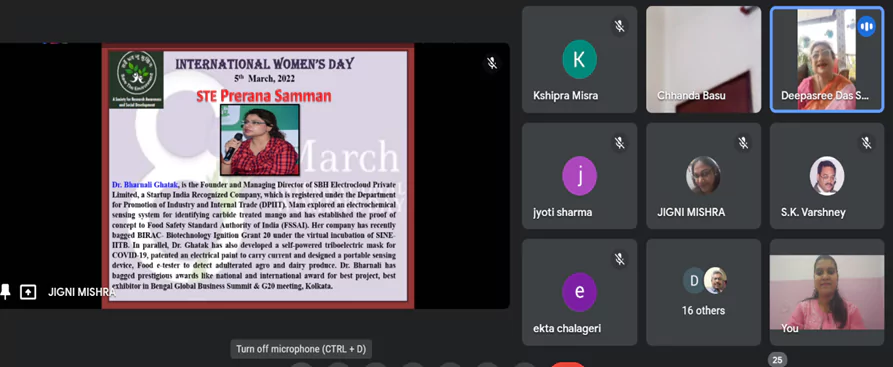Click the pin icon beside the presentation name

[5, 292]
